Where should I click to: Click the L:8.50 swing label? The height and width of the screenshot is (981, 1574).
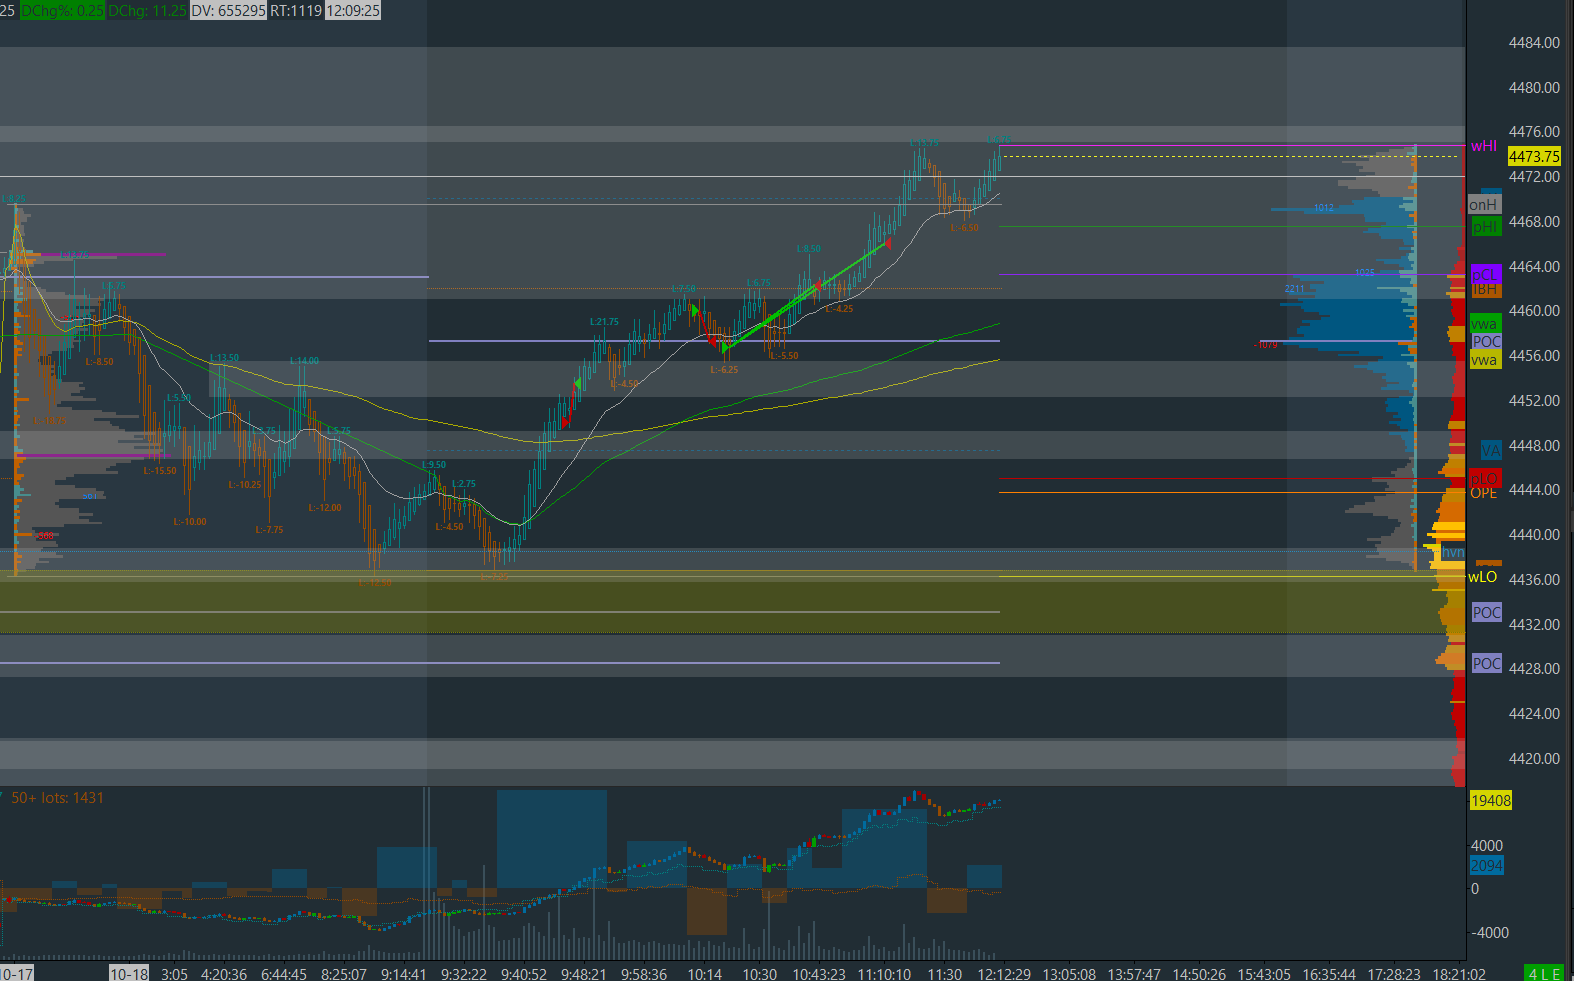pos(809,249)
